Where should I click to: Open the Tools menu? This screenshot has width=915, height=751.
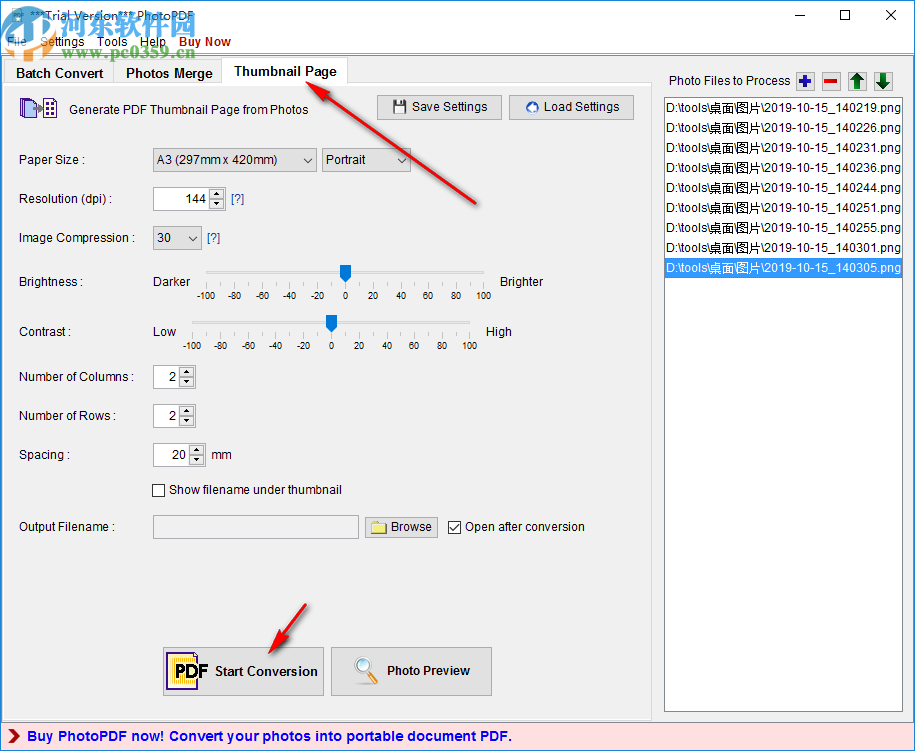click(x=112, y=41)
